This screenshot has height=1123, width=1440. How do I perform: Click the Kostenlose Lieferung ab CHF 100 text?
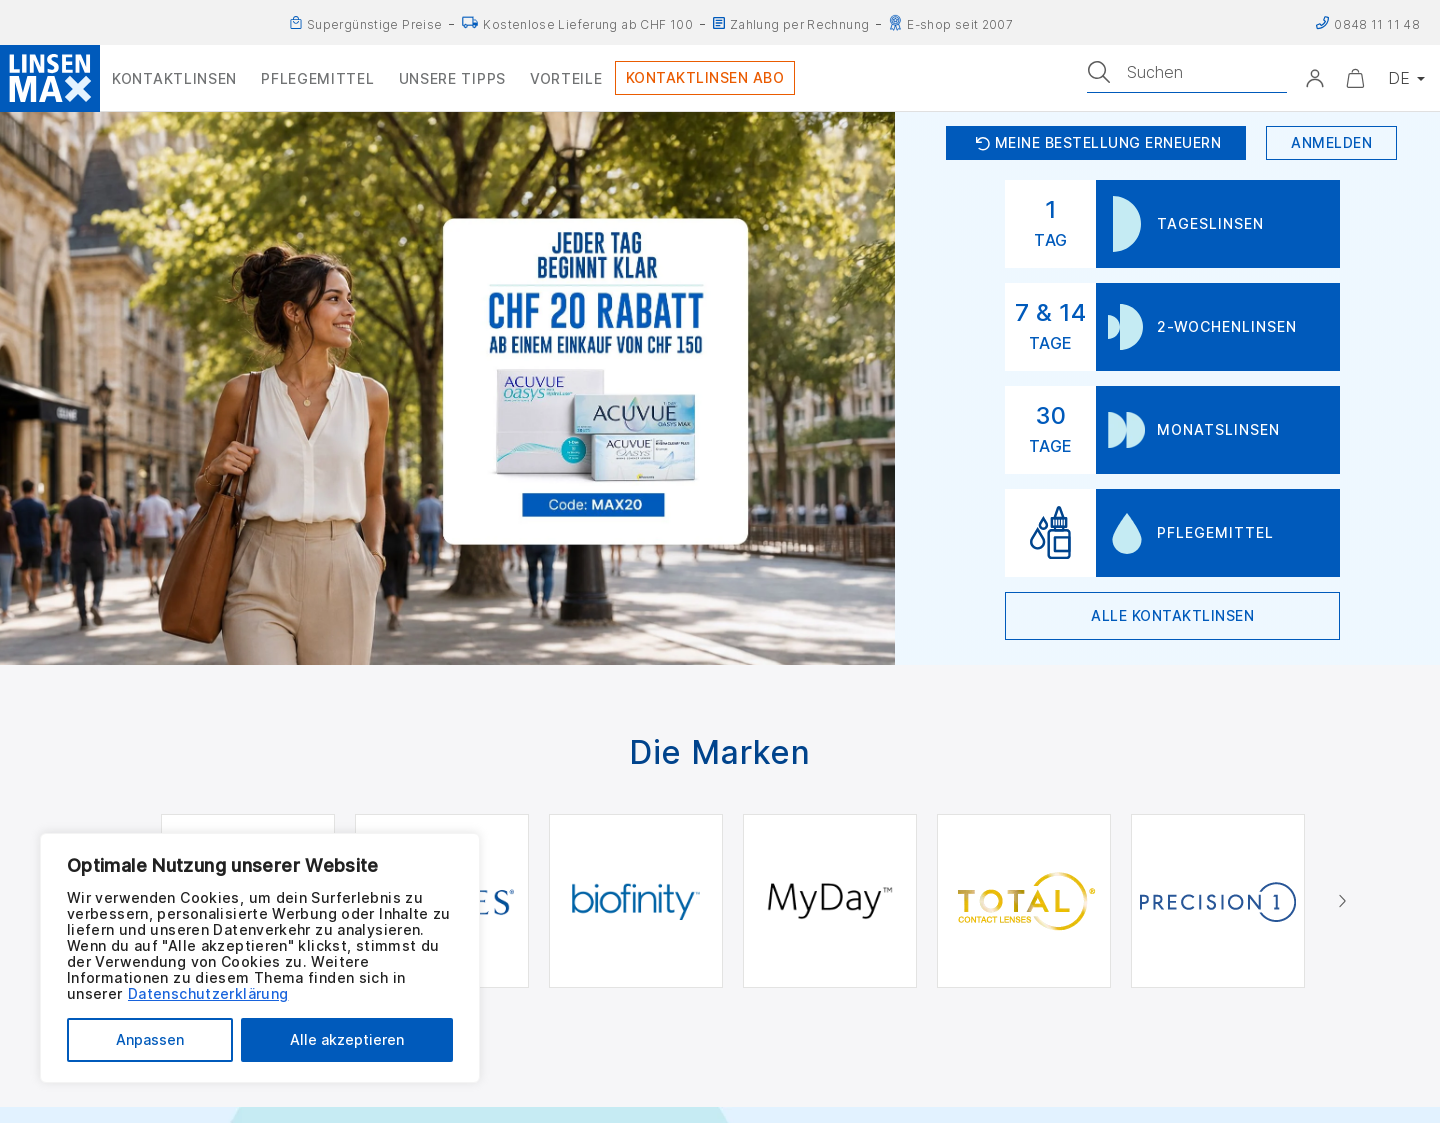pos(588,24)
